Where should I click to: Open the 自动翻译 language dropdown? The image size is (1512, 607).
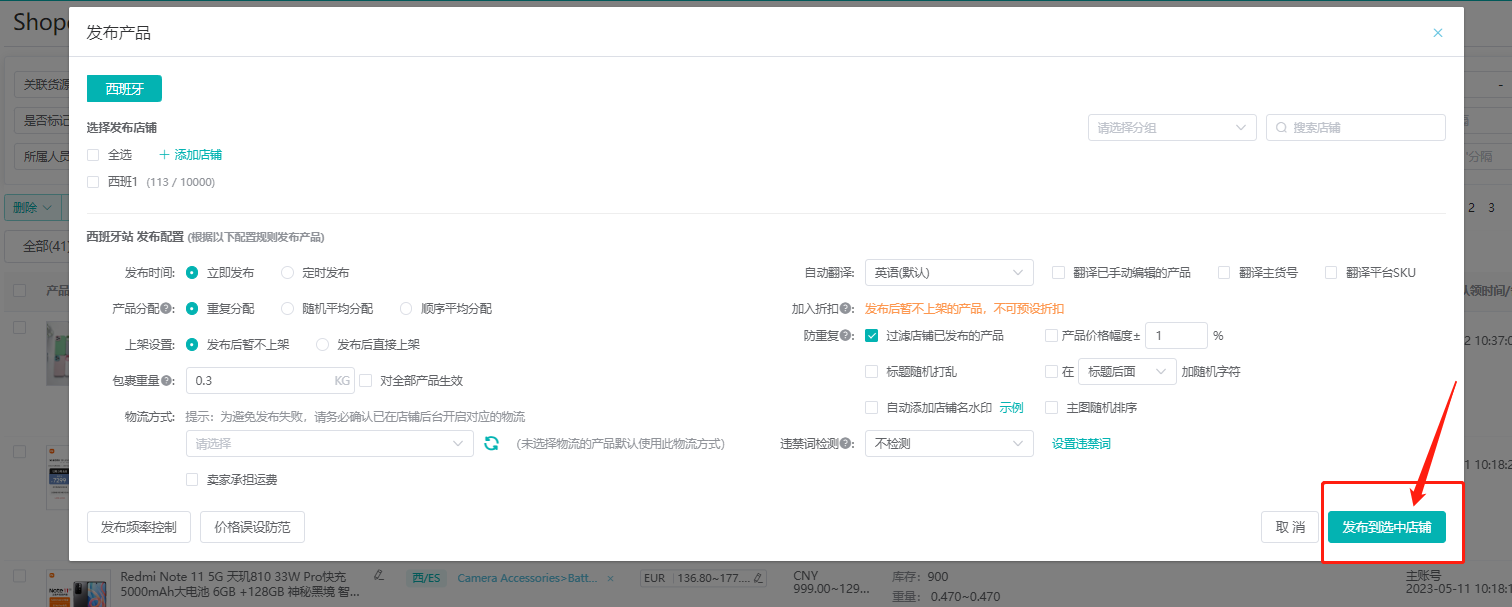click(x=948, y=271)
